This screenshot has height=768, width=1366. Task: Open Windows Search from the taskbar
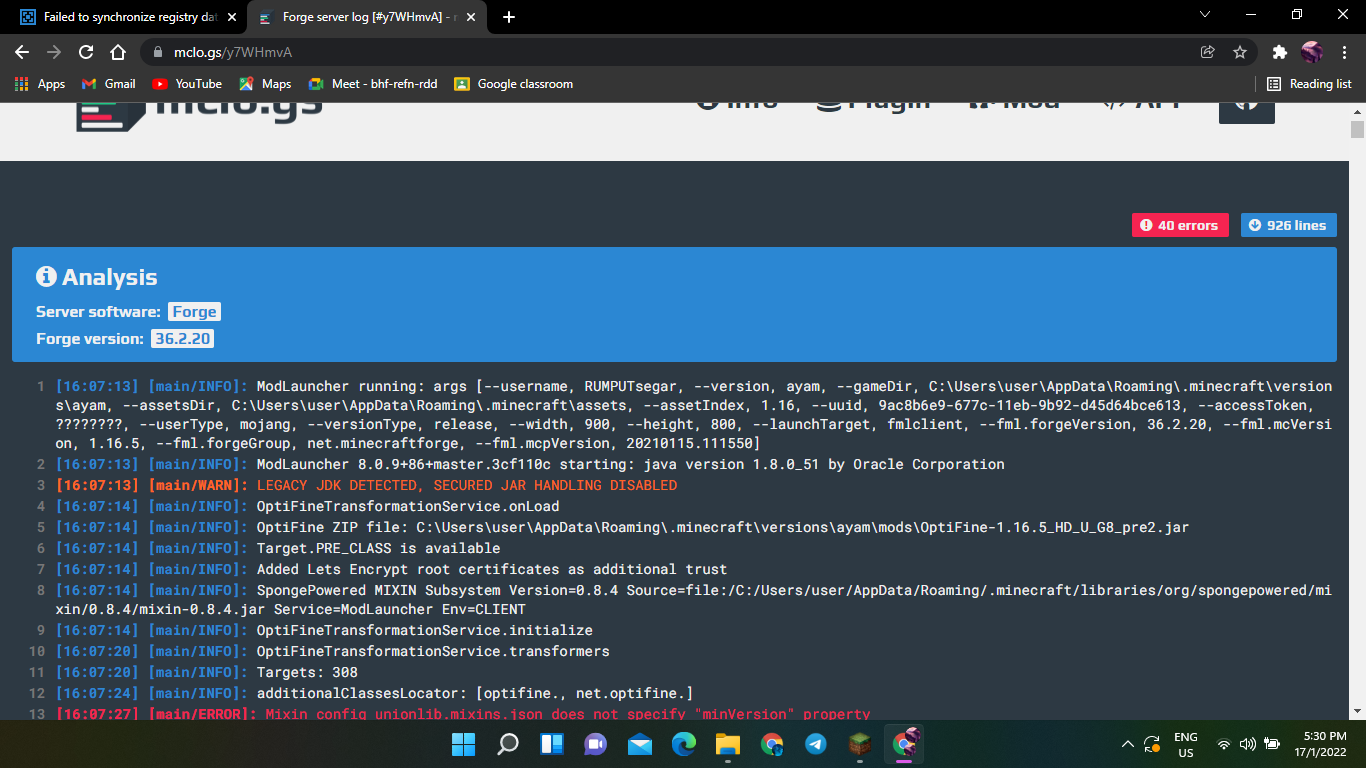[x=508, y=744]
